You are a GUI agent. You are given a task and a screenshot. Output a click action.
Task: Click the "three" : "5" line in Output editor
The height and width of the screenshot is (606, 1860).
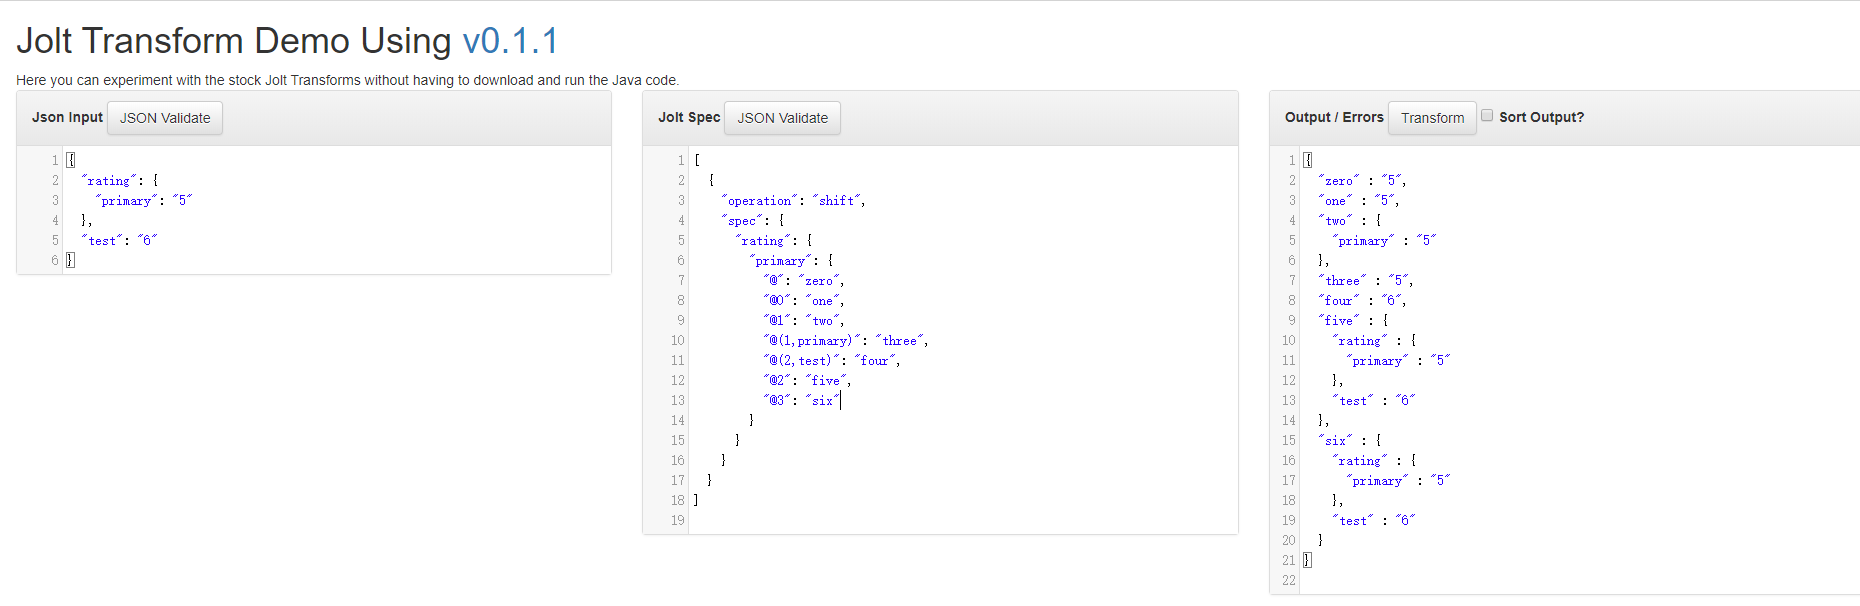1365,280
